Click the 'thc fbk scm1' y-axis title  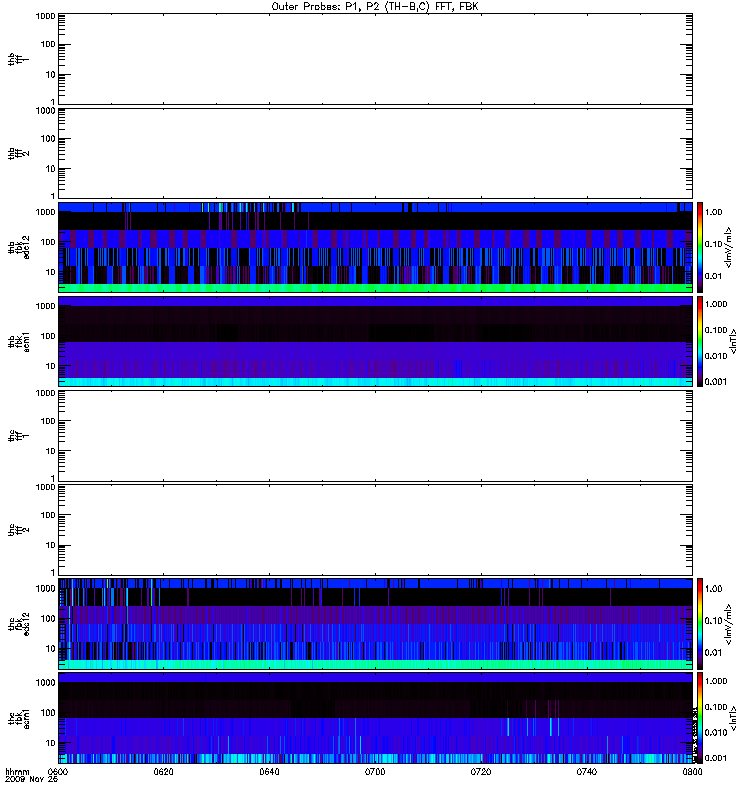pyautogui.click(x=18, y=718)
